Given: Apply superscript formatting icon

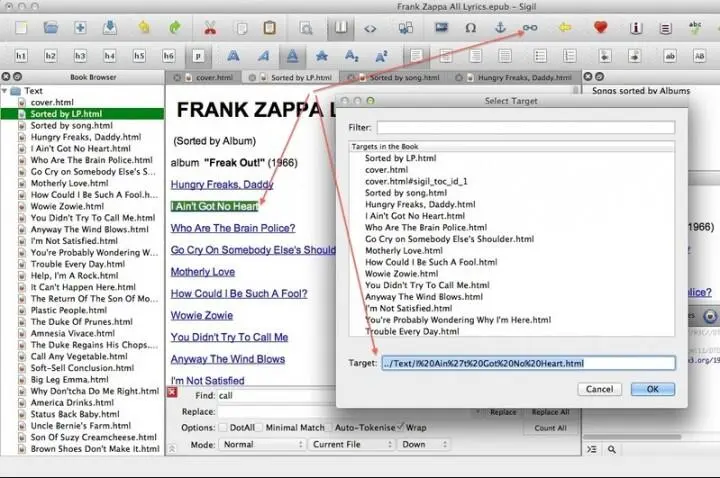Looking at the screenshot, I should tap(381, 56).
